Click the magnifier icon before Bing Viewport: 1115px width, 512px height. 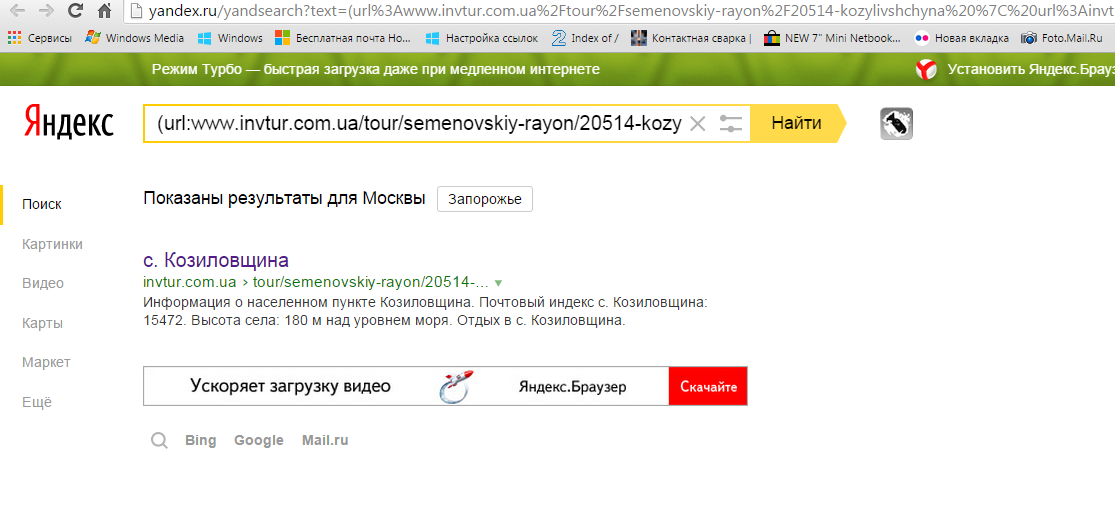[160, 441]
